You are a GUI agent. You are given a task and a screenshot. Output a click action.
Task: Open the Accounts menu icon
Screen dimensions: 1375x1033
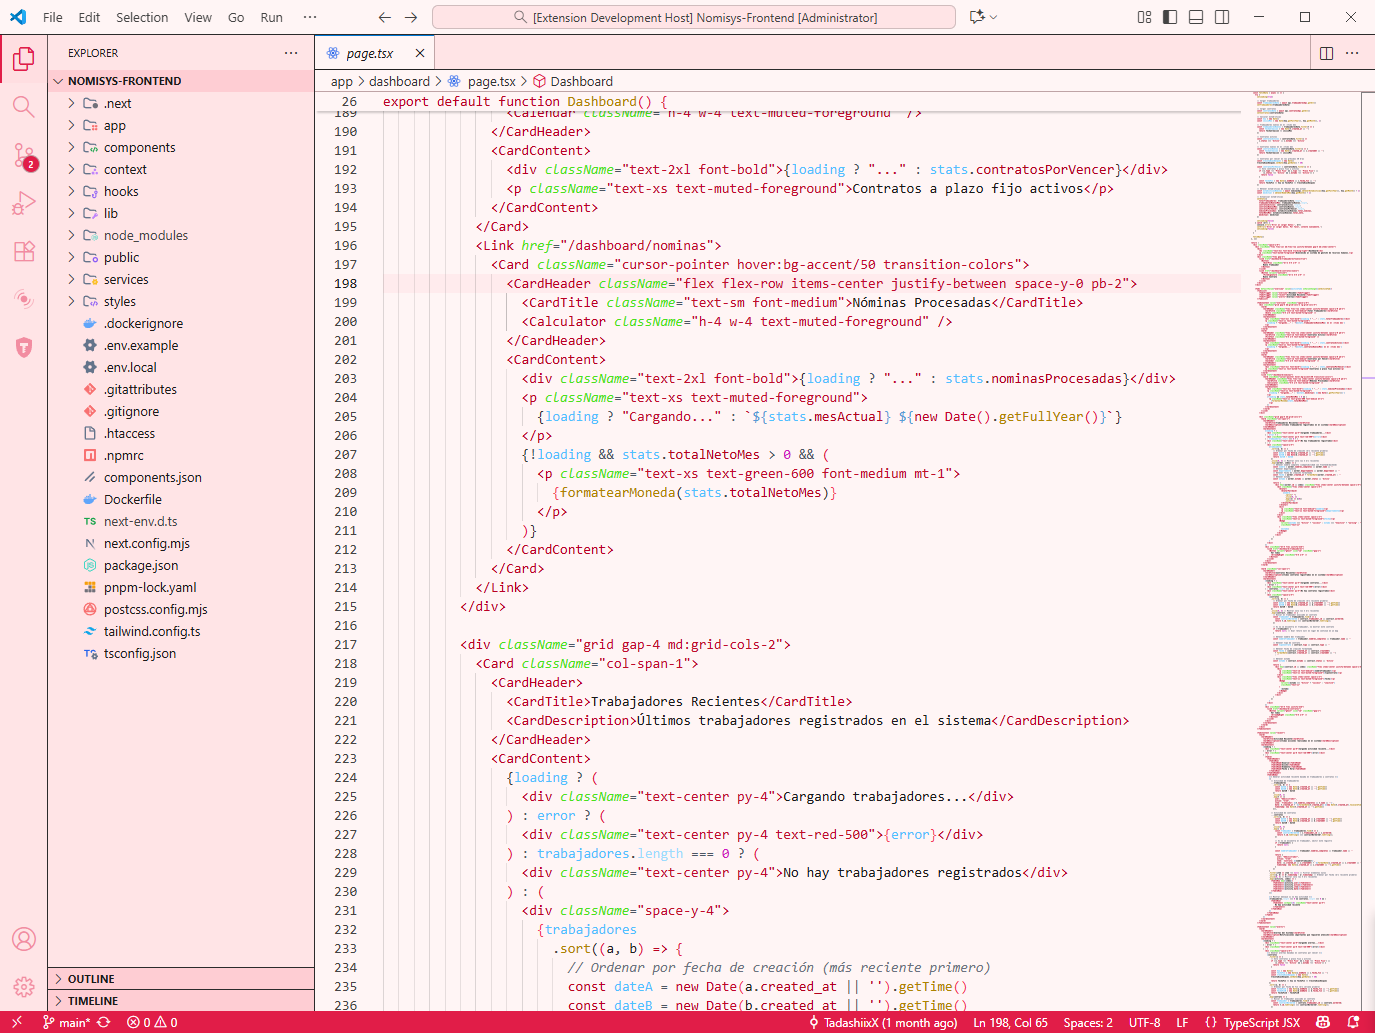(x=24, y=939)
